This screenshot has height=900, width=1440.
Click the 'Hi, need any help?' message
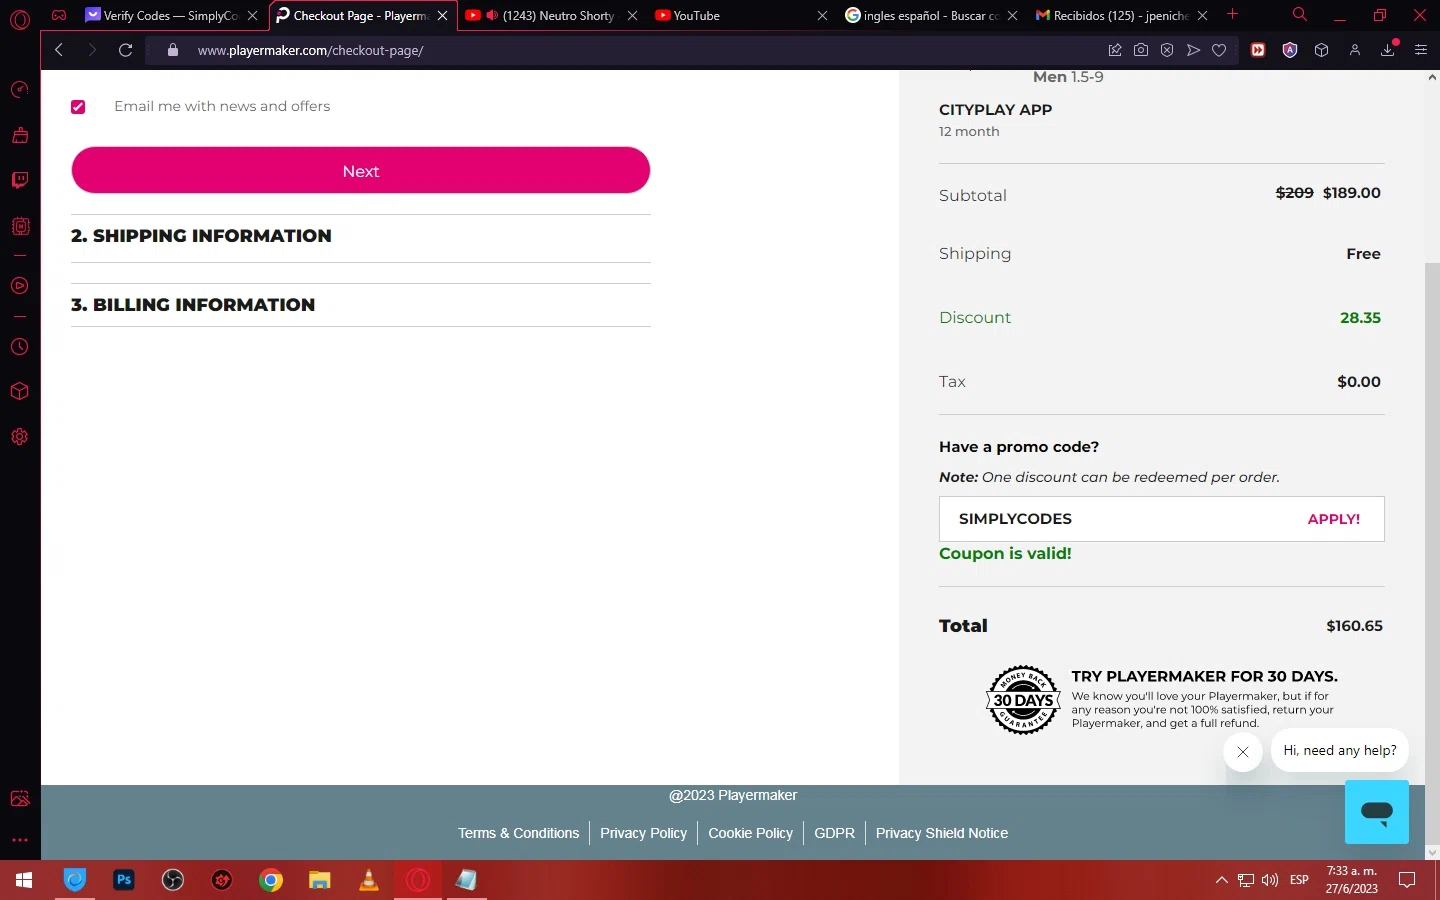click(x=1340, y=751)
